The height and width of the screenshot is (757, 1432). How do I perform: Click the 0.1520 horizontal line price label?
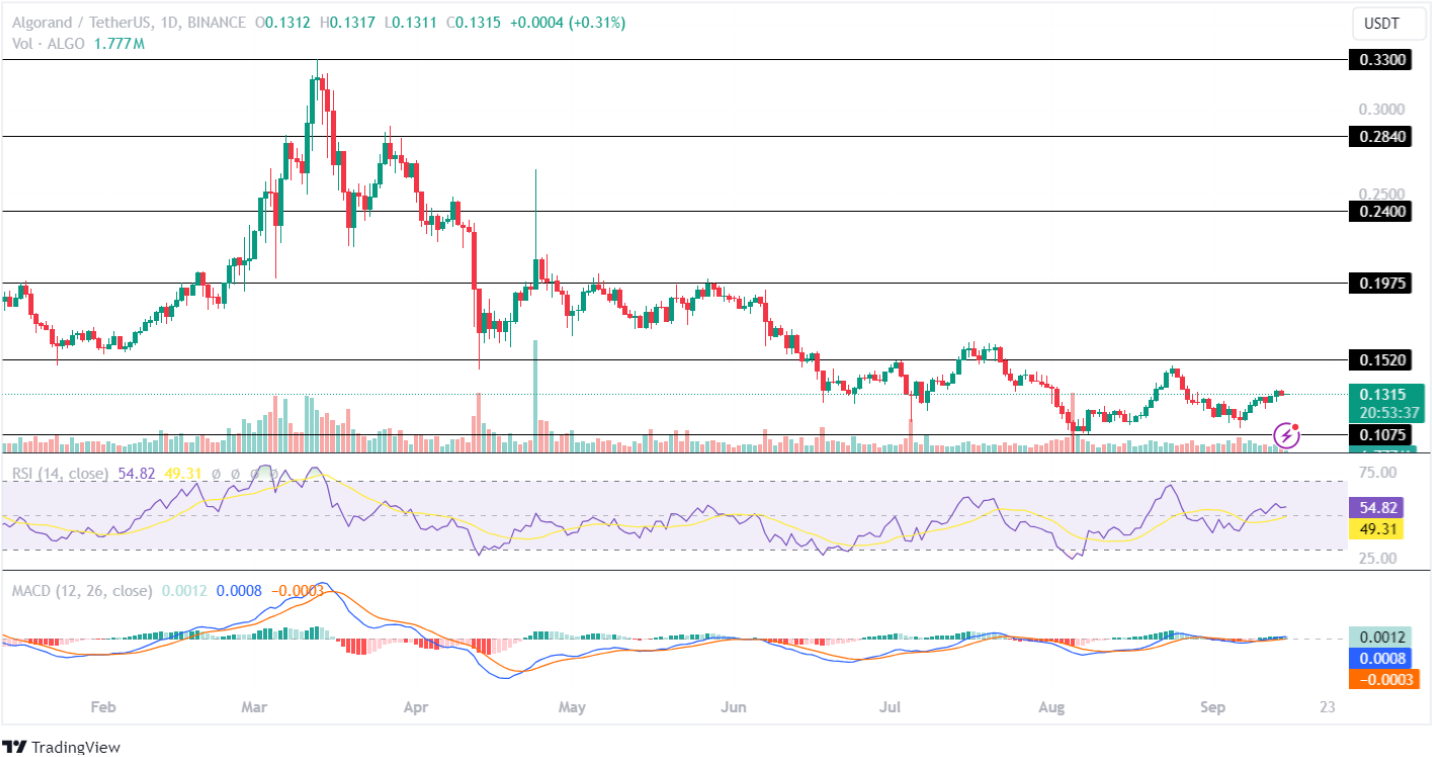click(x=1380, y=359)
